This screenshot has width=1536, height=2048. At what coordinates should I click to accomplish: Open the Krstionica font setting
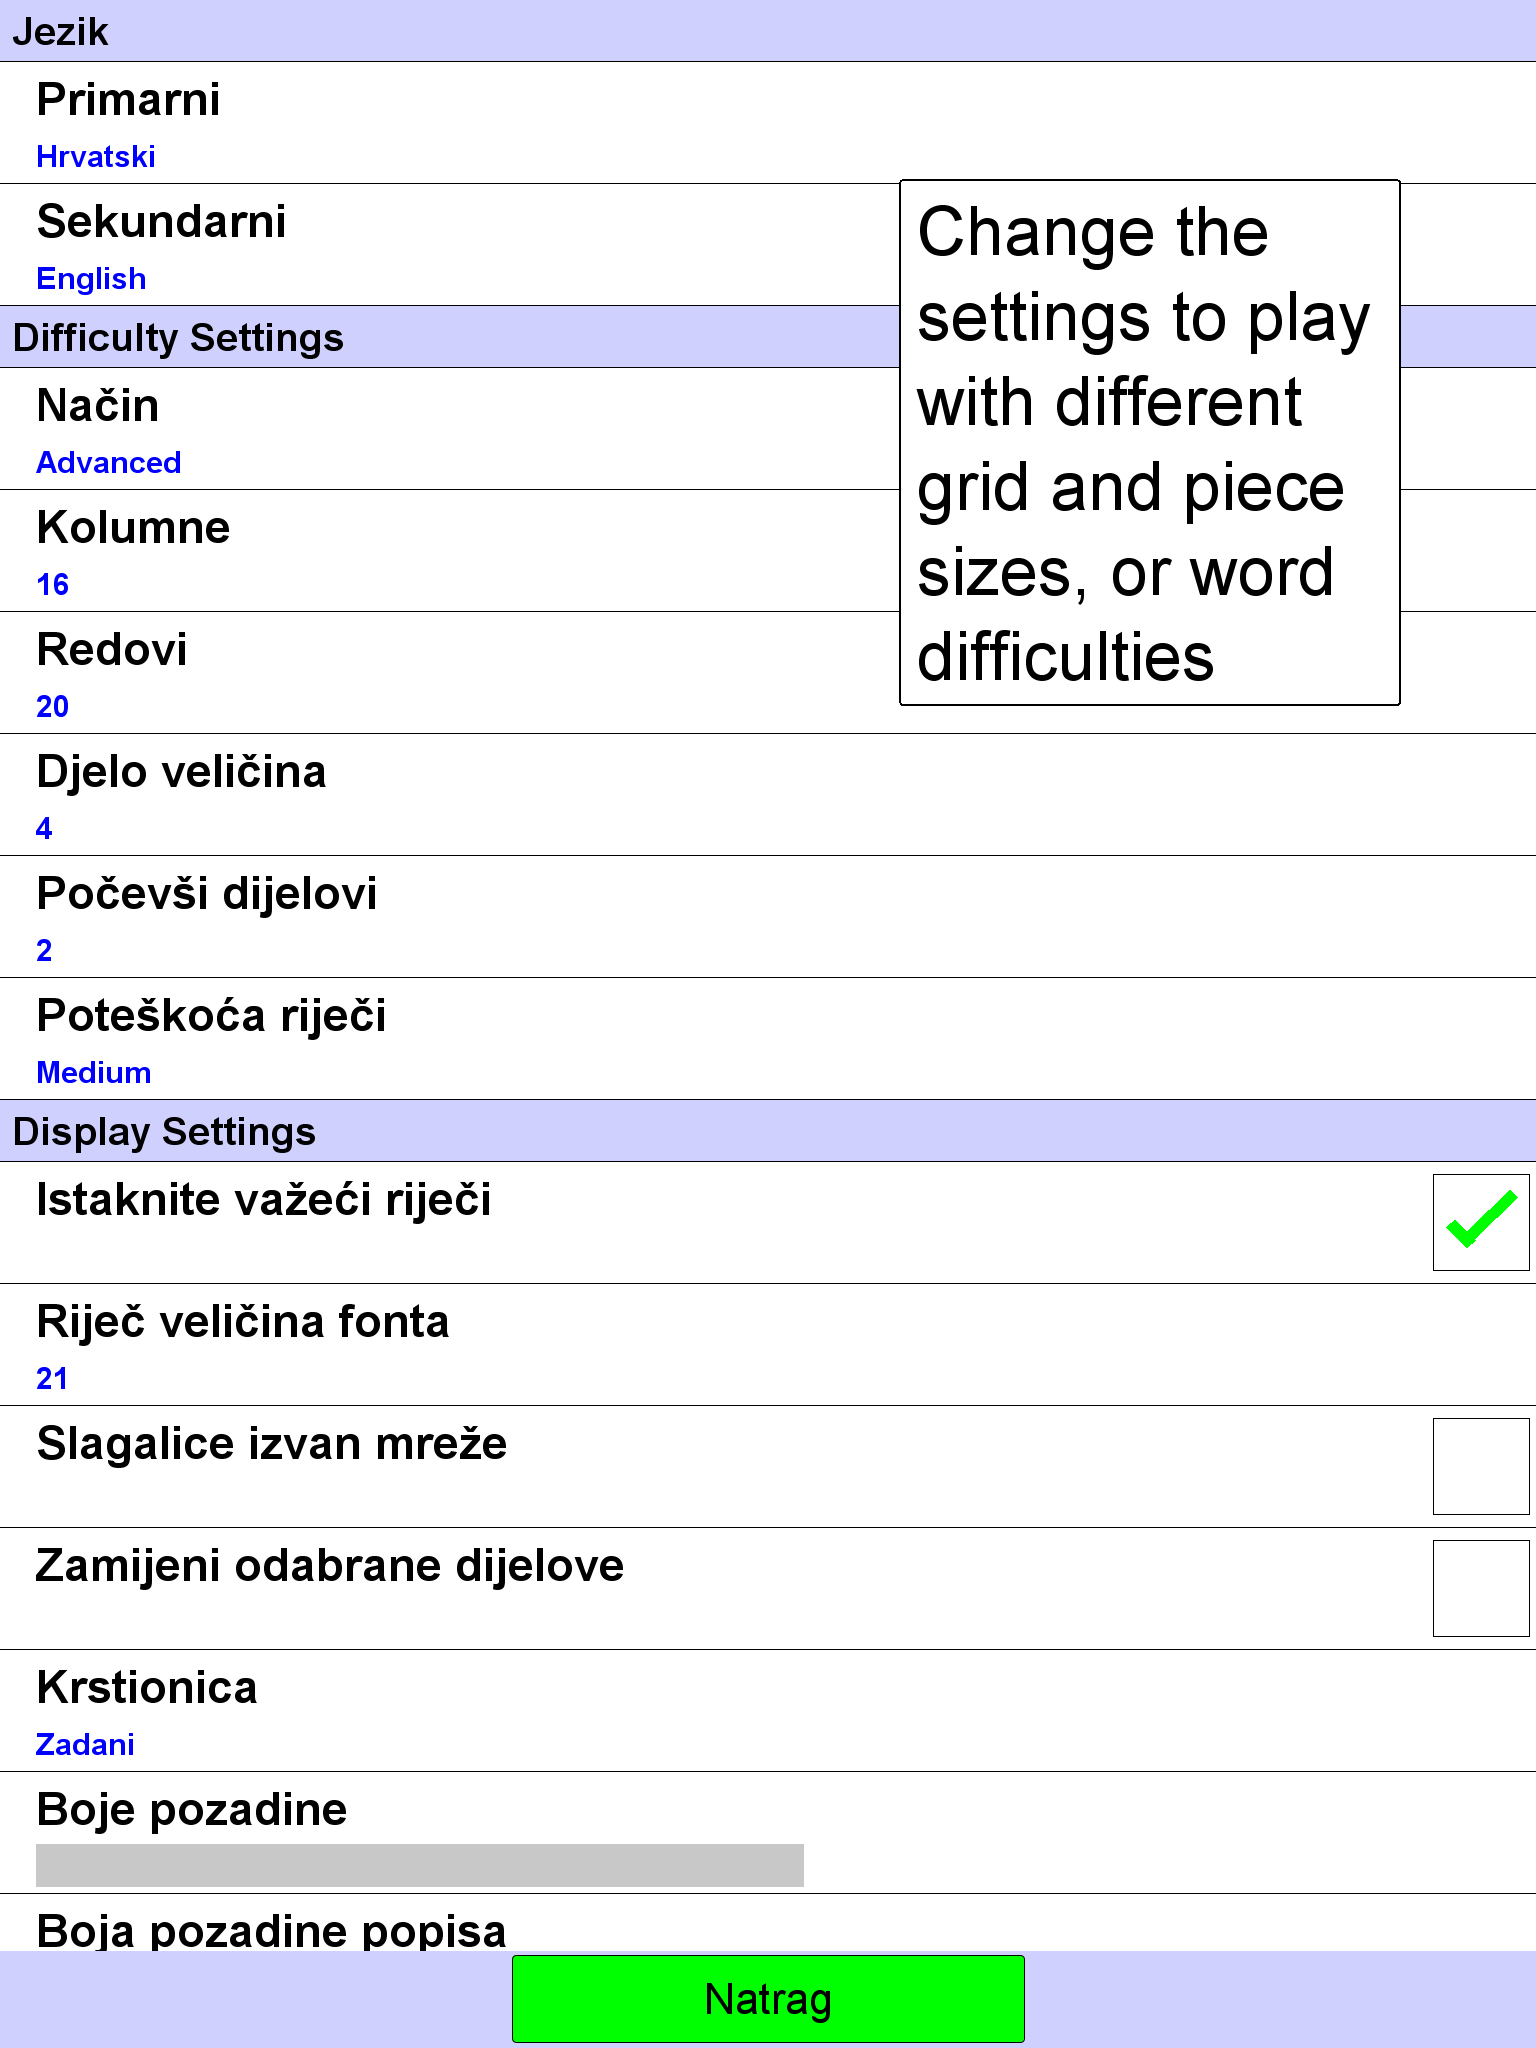click(x=768, y=1711)
